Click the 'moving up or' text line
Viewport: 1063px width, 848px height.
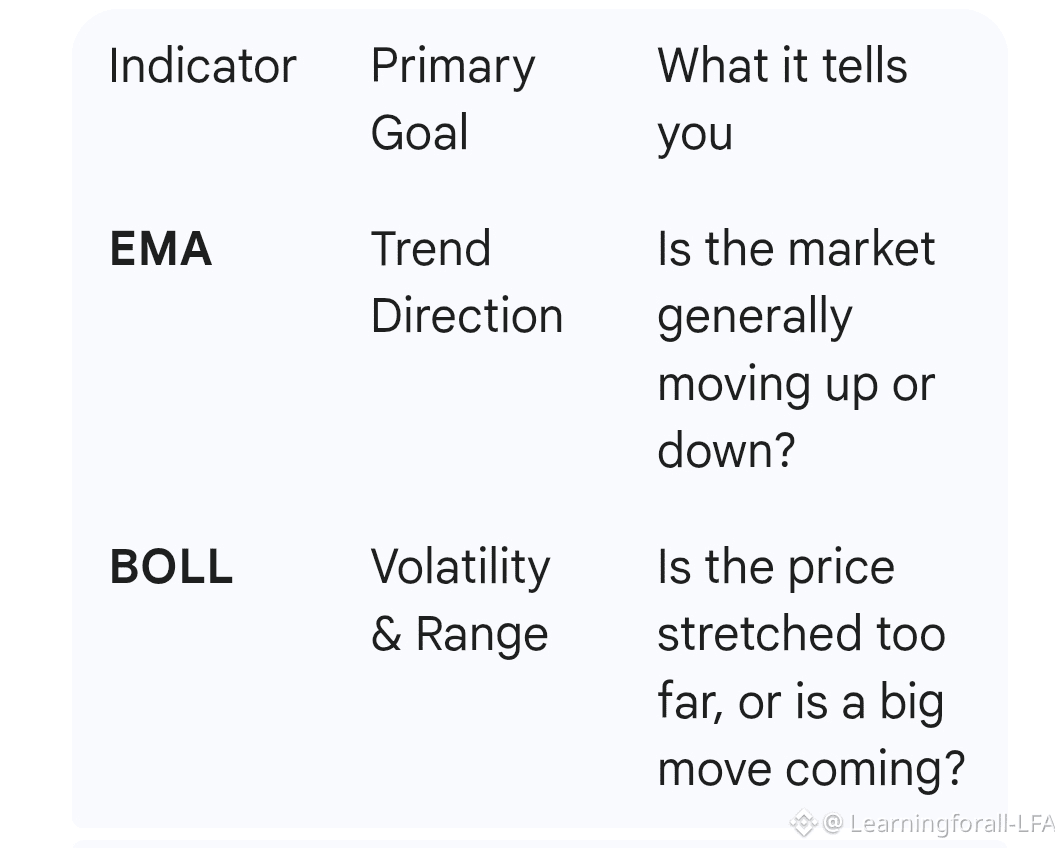click(x=796, y=384)
